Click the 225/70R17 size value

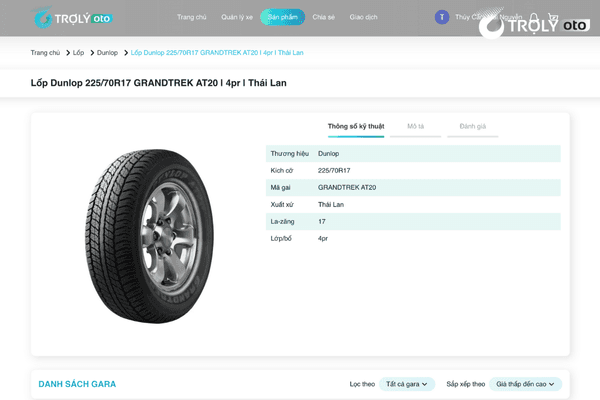point(334,170)
